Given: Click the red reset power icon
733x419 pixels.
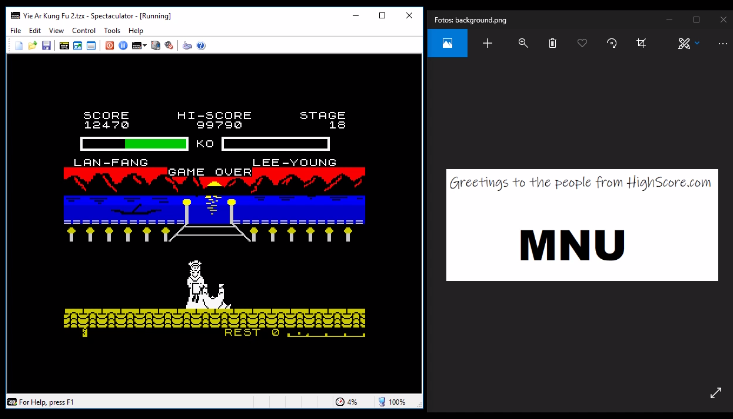Looking at the screenshot, I should tap(109, 45).
